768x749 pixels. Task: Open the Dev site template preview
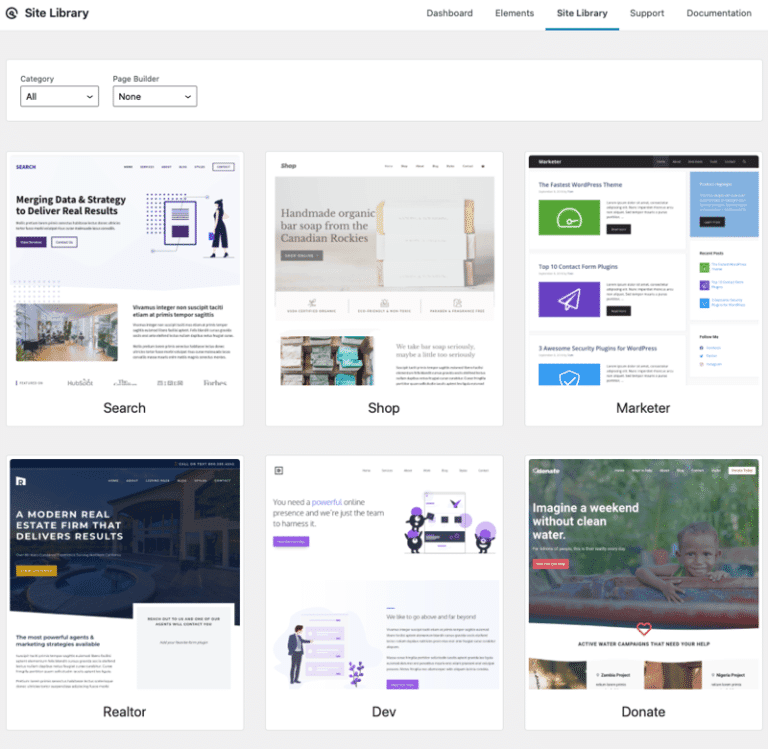tap(384, 574)
